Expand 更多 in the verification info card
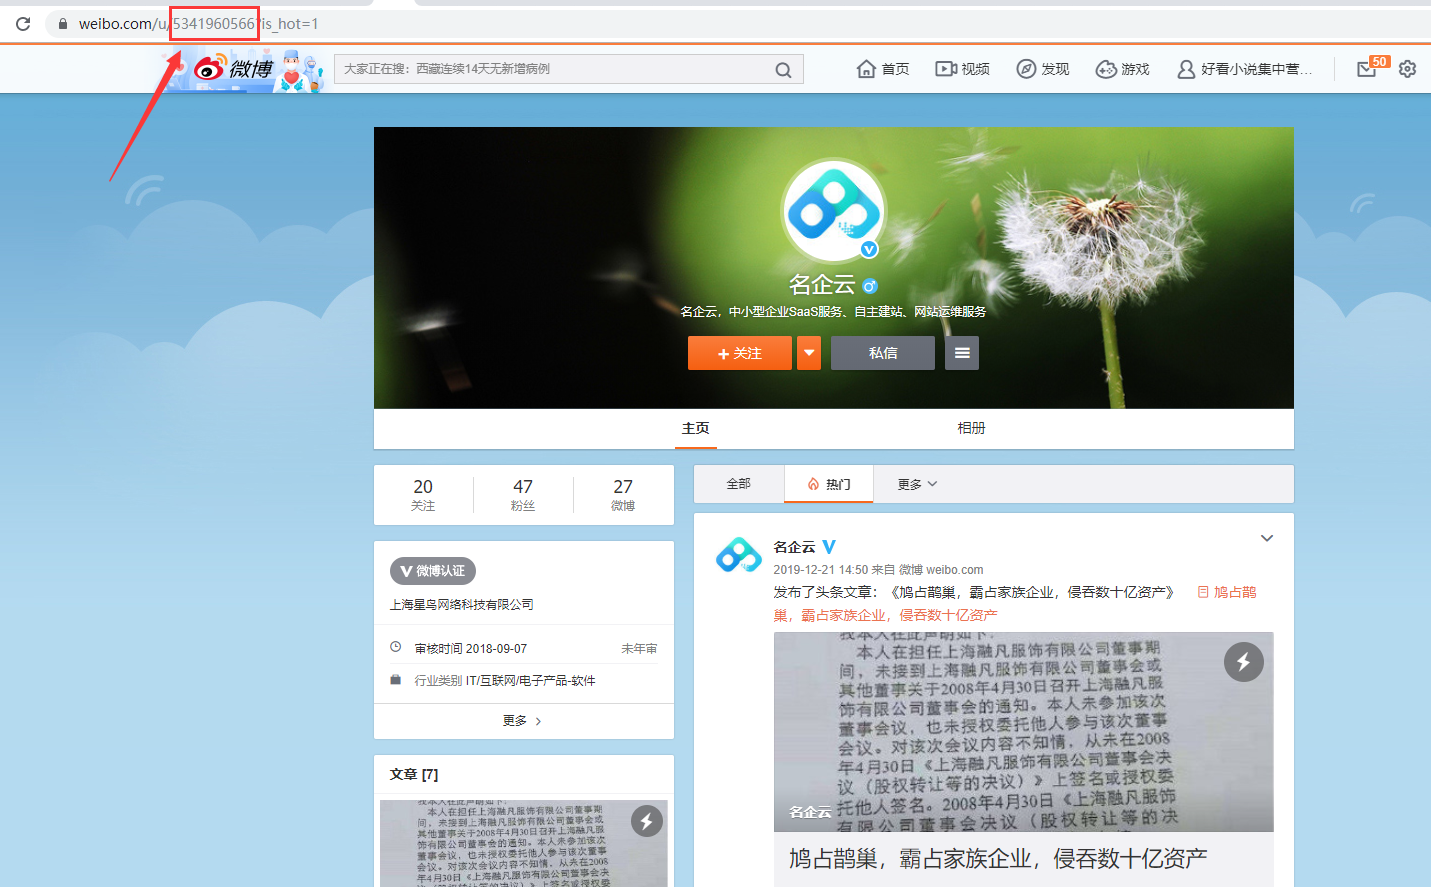This screenshot has height=887, width=1431. (x=523, y=721)
